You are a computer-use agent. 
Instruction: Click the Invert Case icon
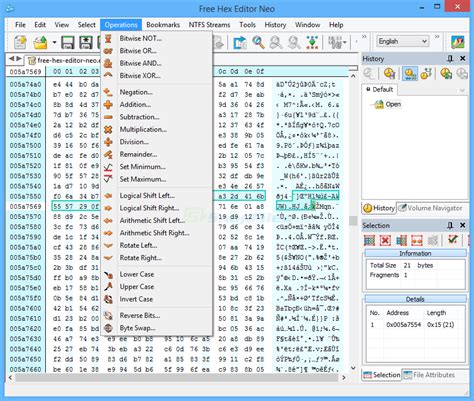(108, 299)
